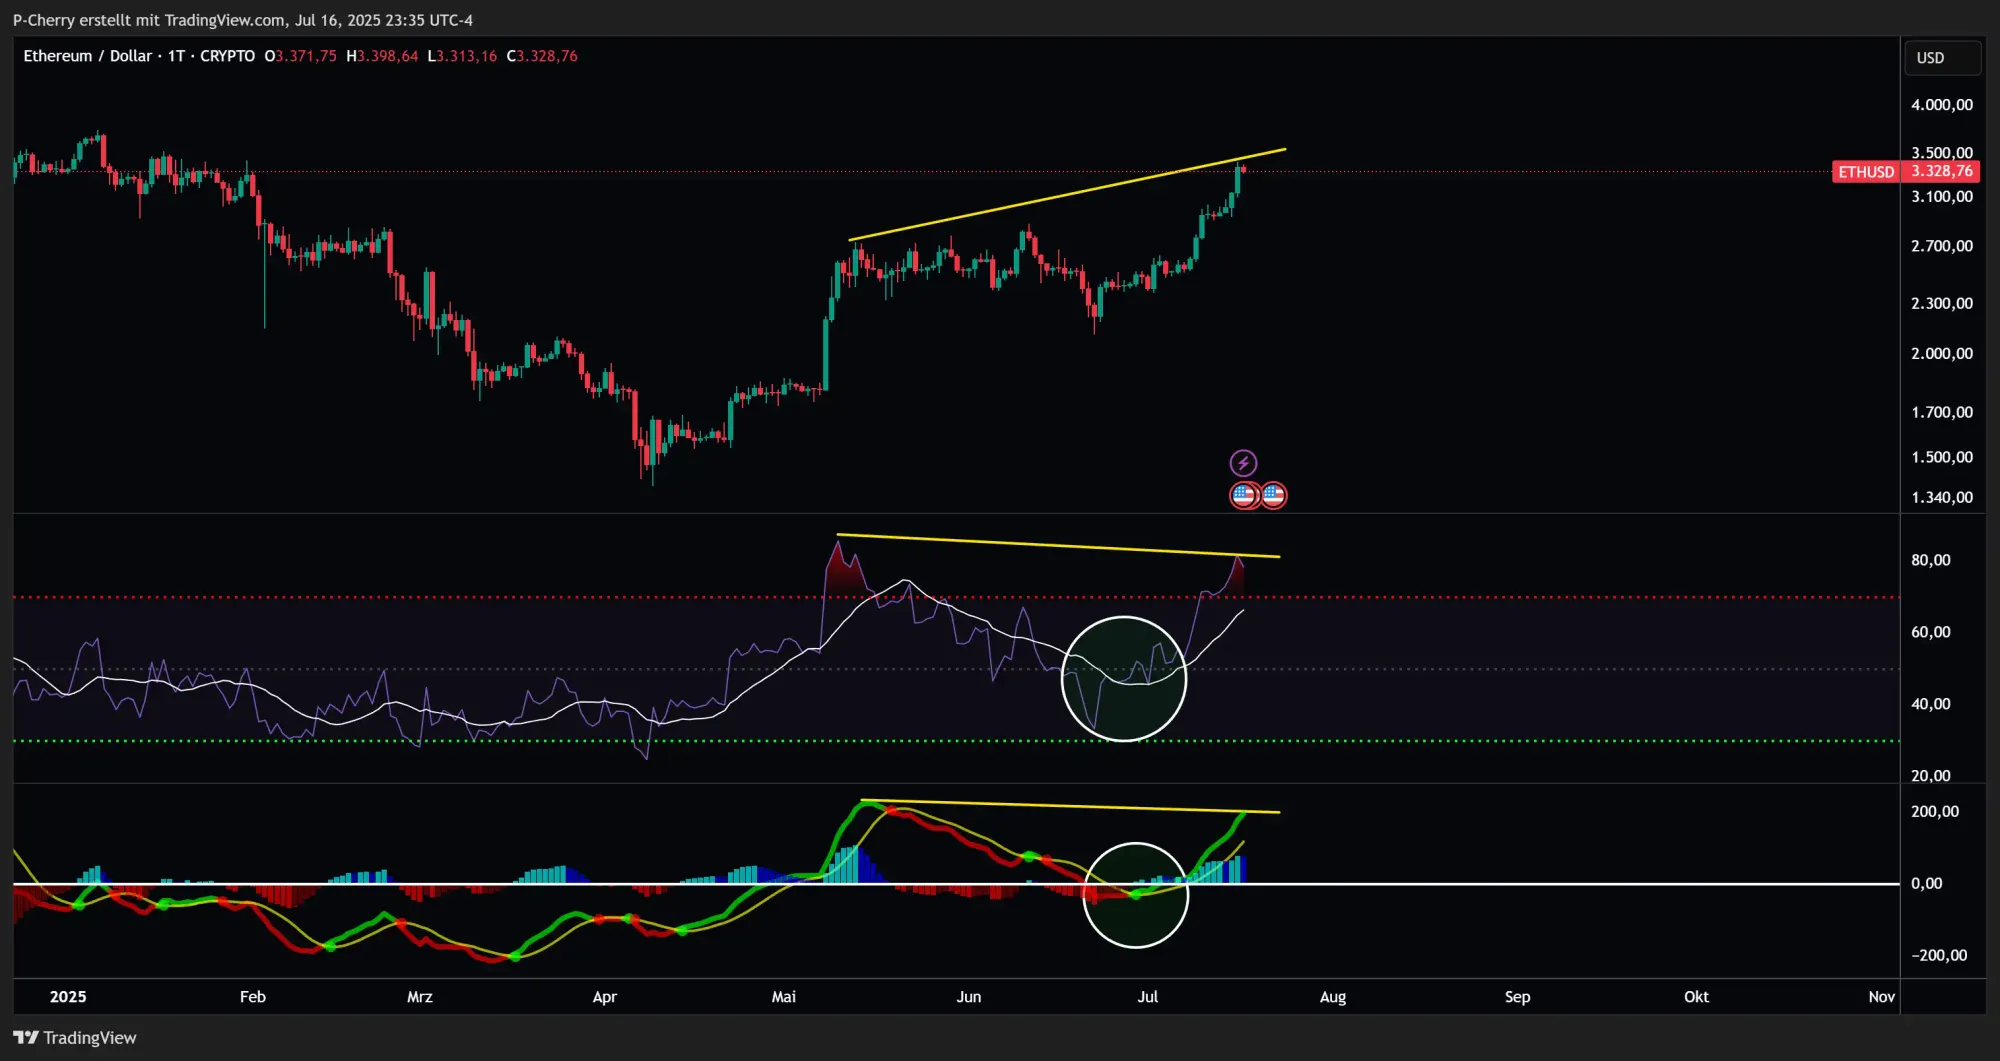Click the 1.500,00 price axis label
The image size is (2000, 1061).
[x=1942, y=457]
